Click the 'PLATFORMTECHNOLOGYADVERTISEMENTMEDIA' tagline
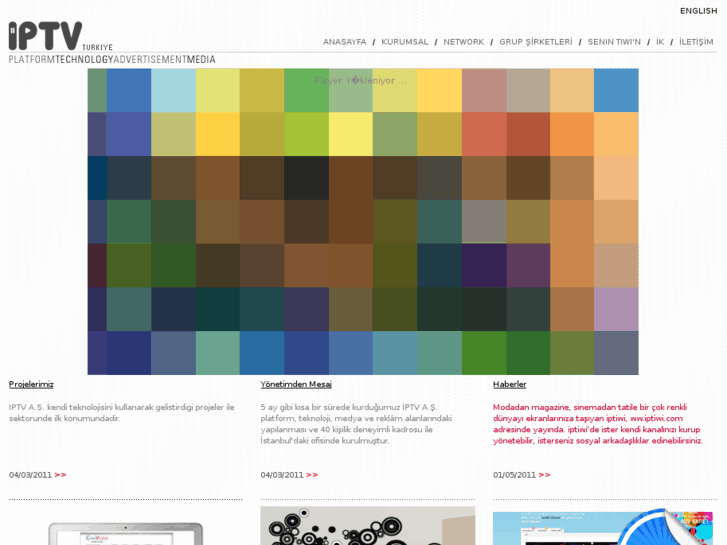 [x=112, y=59]
